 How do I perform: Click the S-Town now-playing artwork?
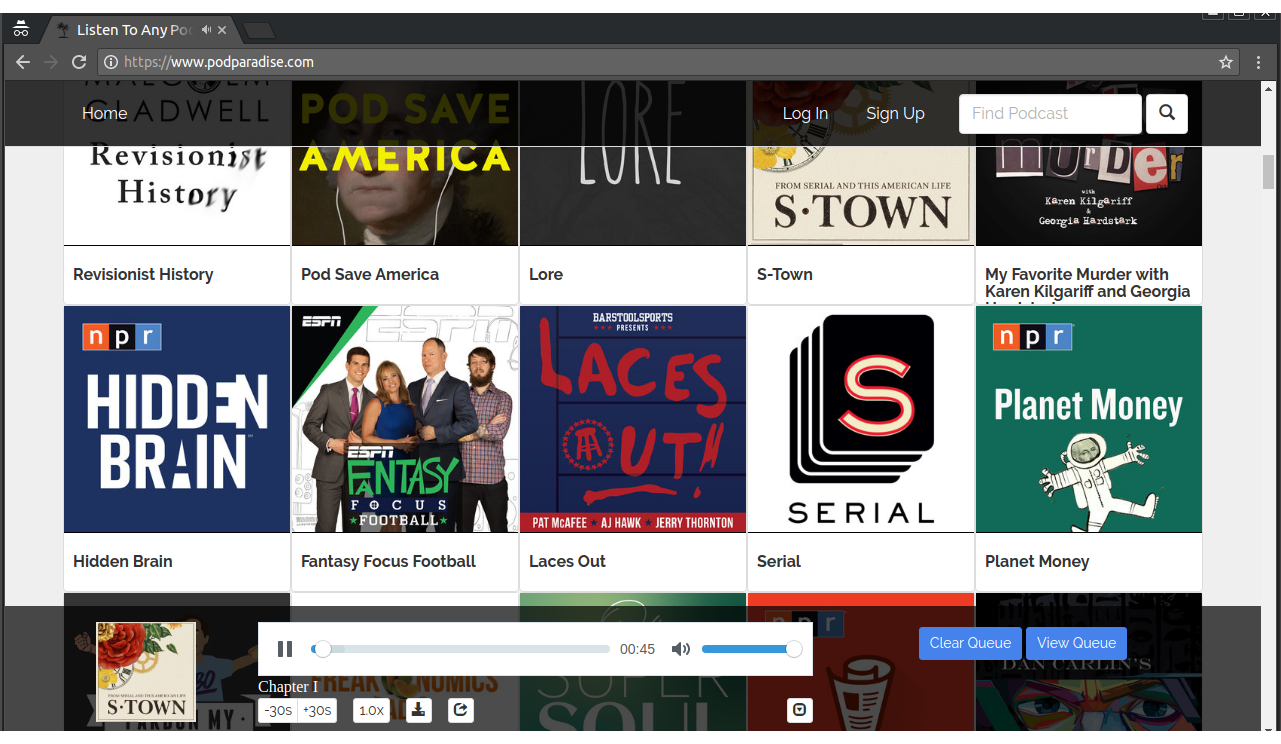click(x=146, y=672)
